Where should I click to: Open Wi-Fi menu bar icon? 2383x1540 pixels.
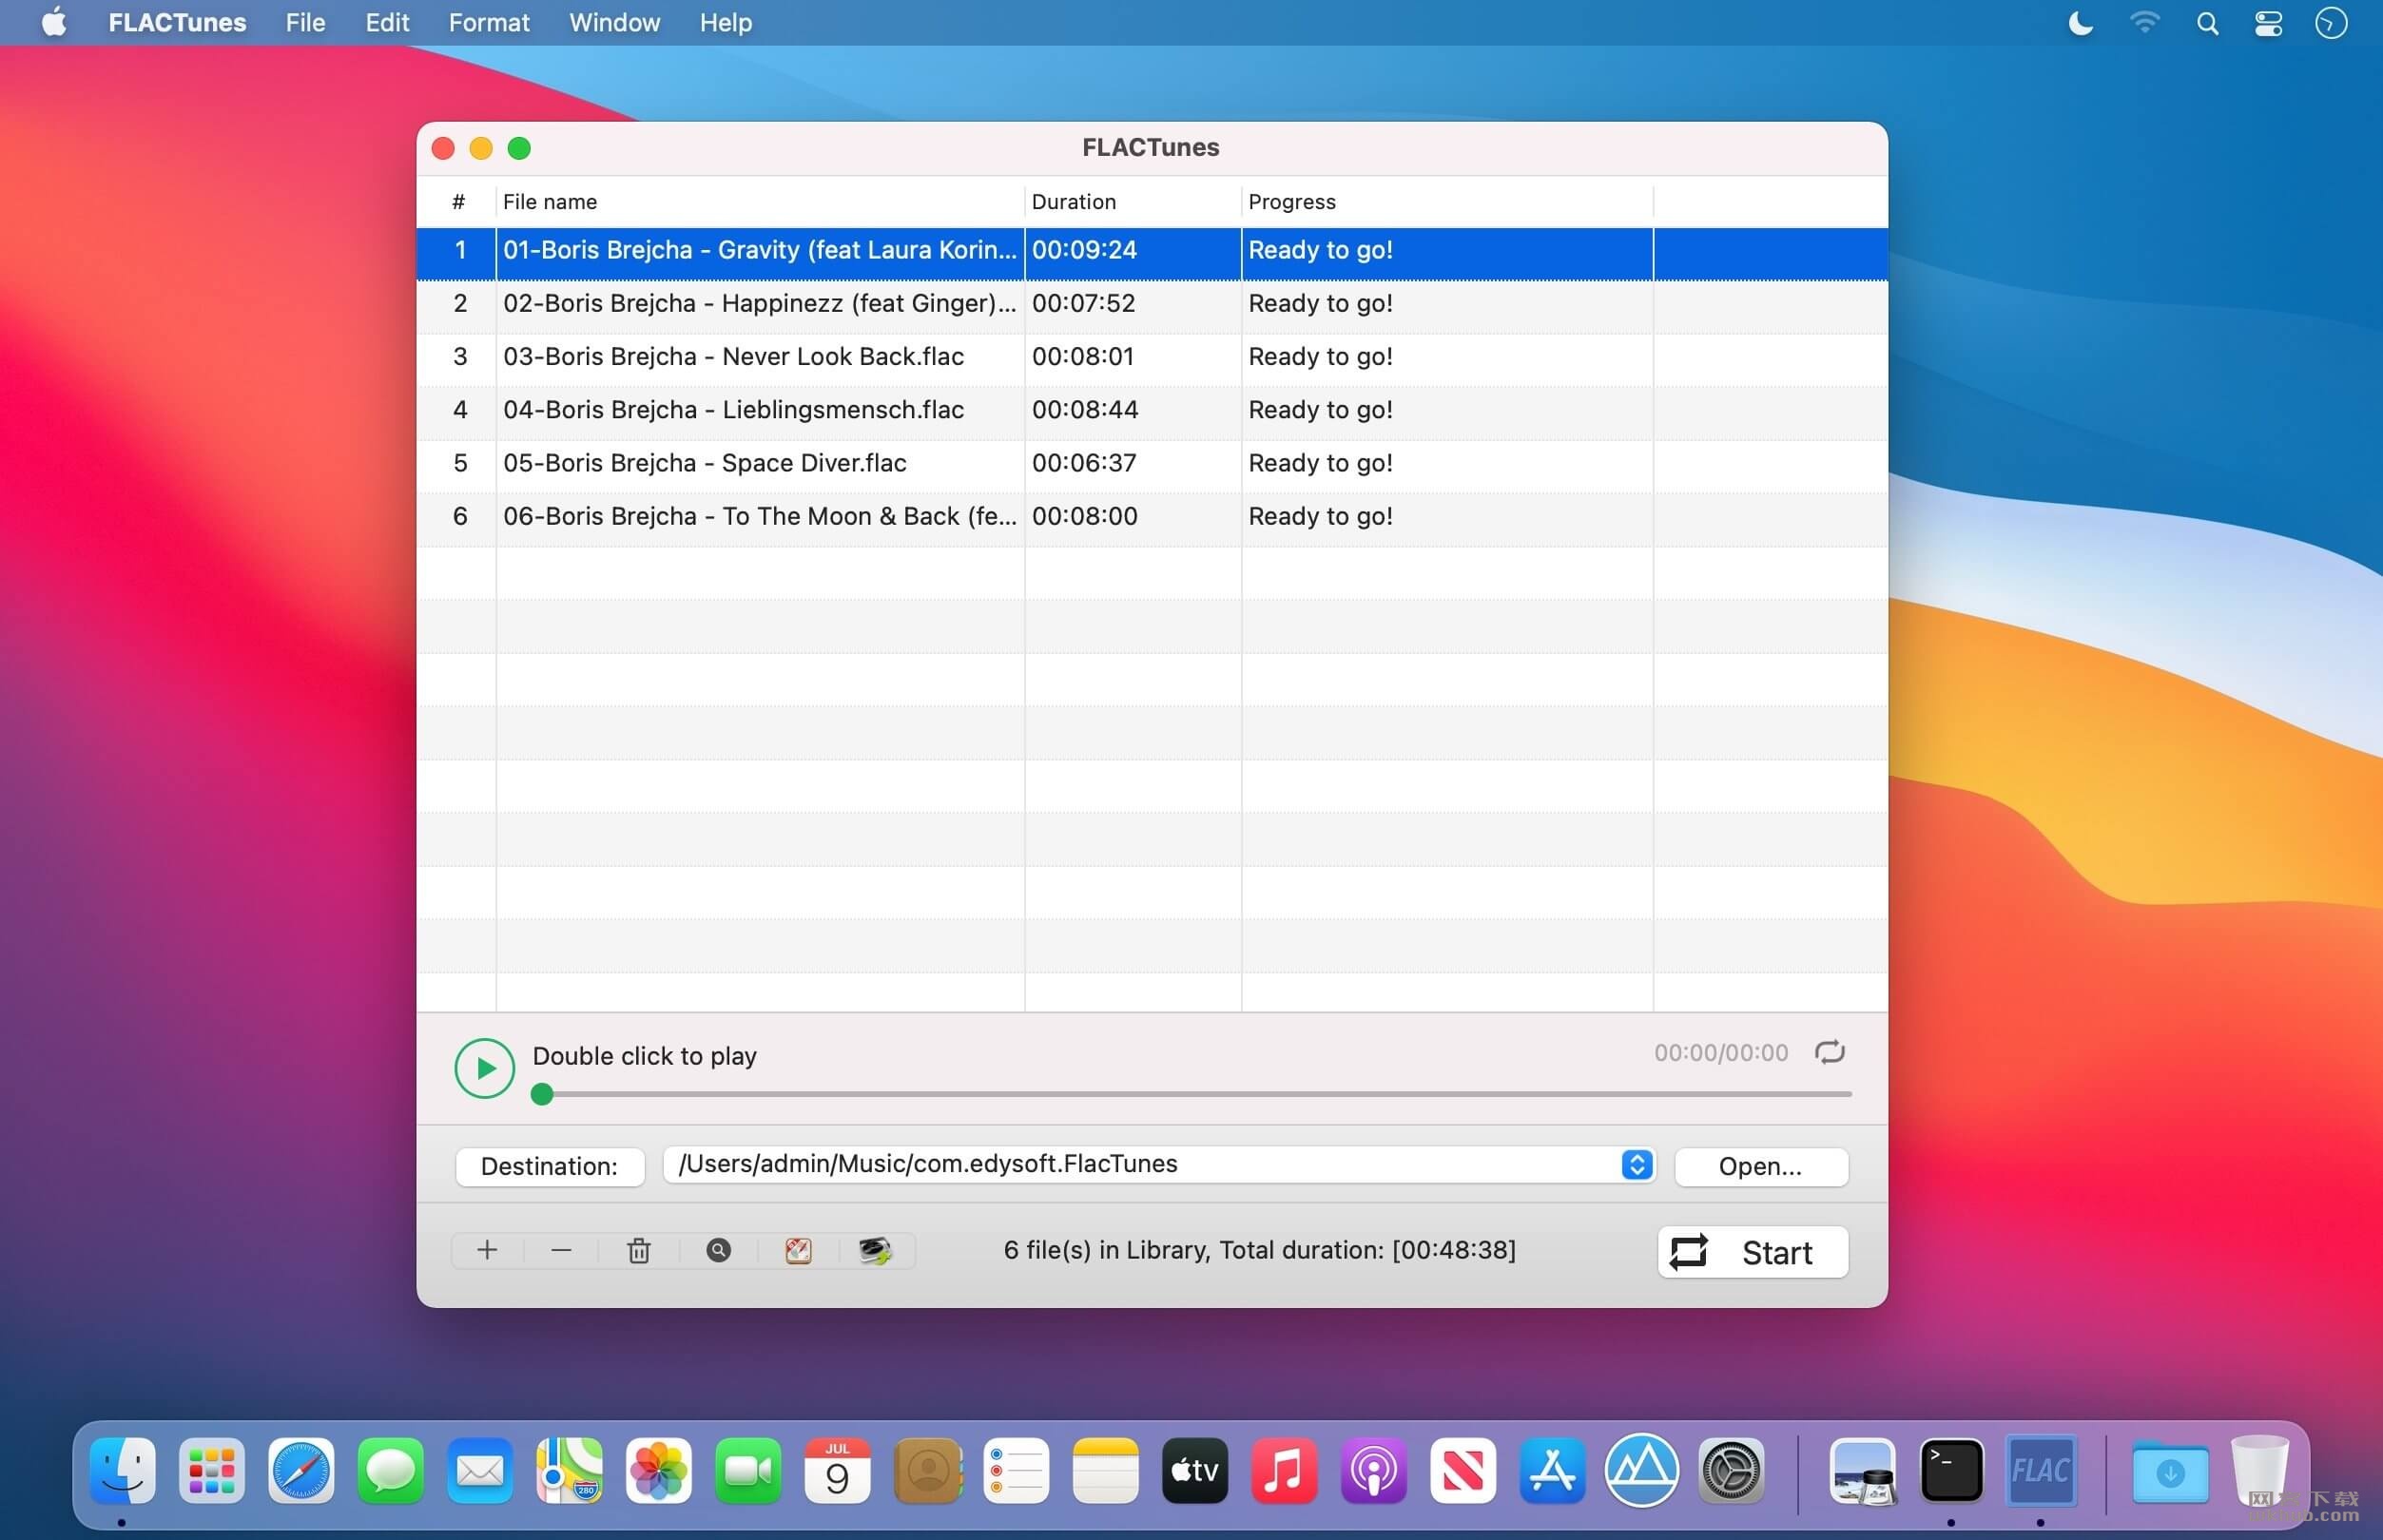coord(2144,22)
